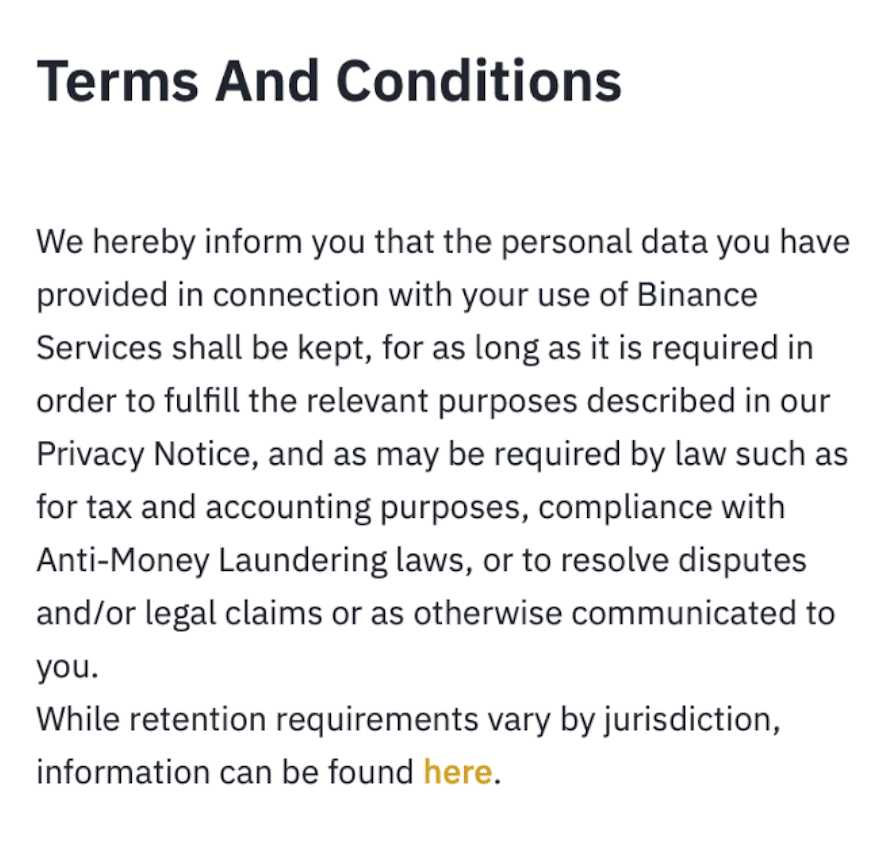Click the "Anti-Money Laundering" text

208,561
